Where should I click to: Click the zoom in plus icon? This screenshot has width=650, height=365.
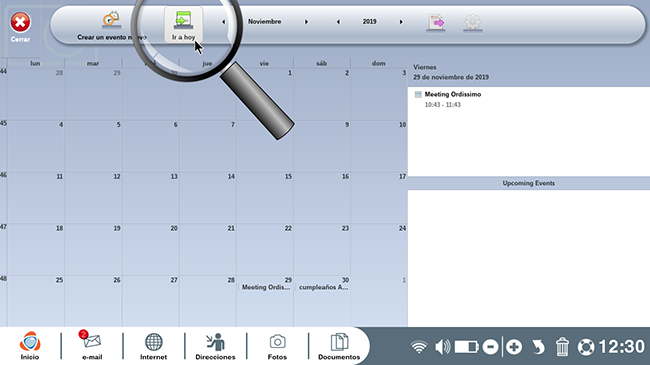click(x=514, y=347)
